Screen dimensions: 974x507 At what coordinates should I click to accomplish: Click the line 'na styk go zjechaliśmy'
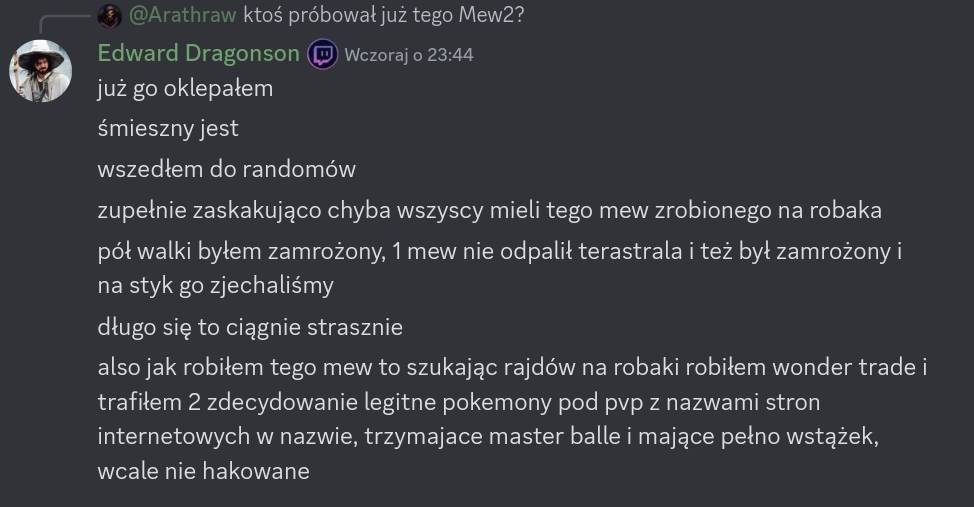216,286
